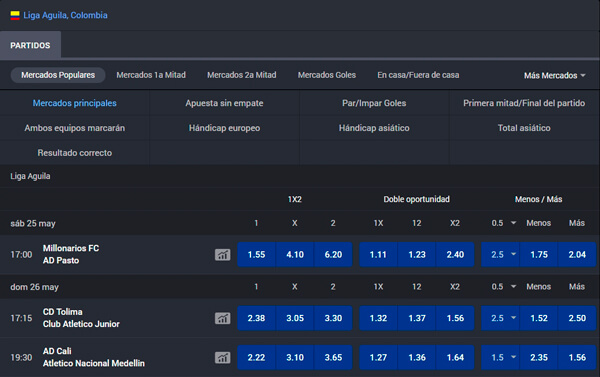Select Más 2.04 for Millonarios match

pyautogui.click(x=577, y=255)
